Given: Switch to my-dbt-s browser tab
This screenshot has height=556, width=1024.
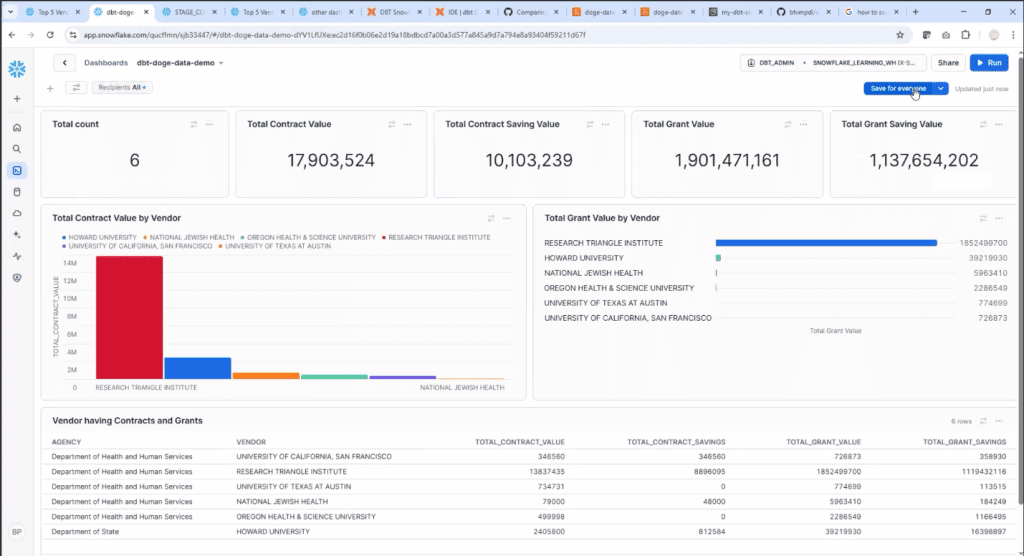Looking at the screenshot, I should coord(734,12).
